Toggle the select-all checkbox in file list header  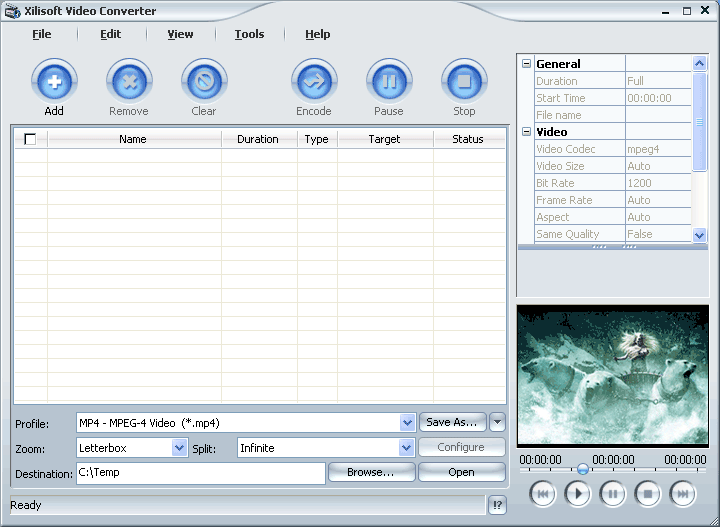[30, 139]
